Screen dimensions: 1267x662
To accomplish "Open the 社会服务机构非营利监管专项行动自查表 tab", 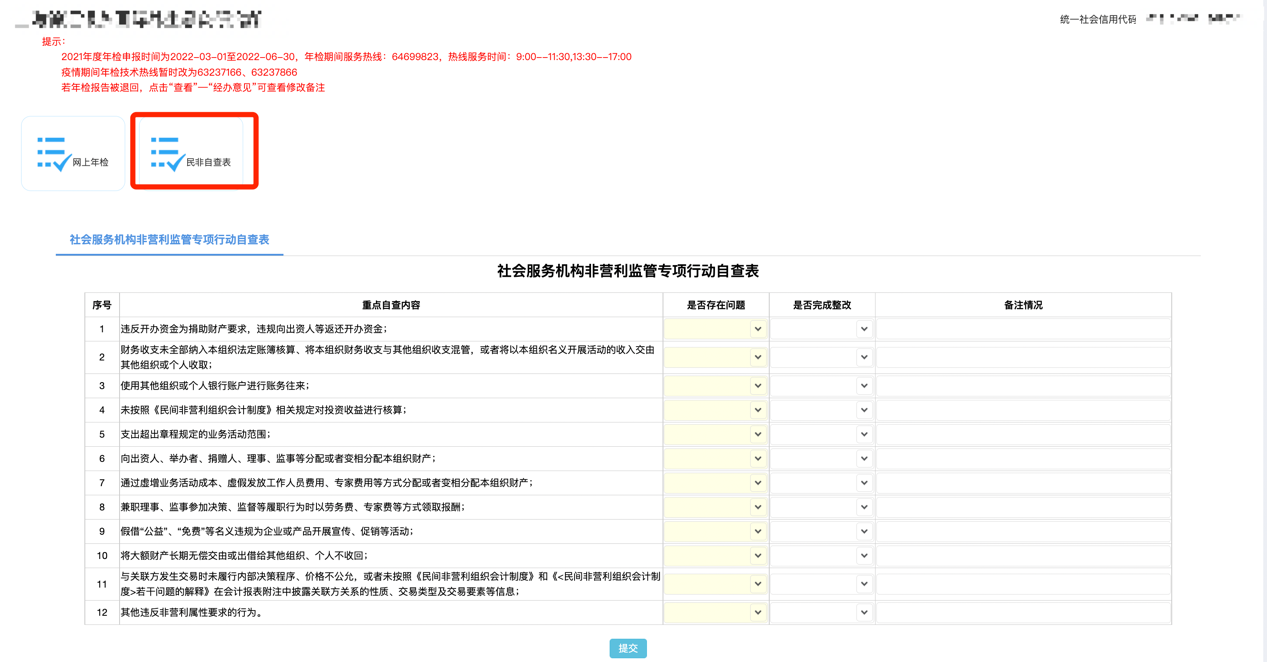I will point(168,240).
